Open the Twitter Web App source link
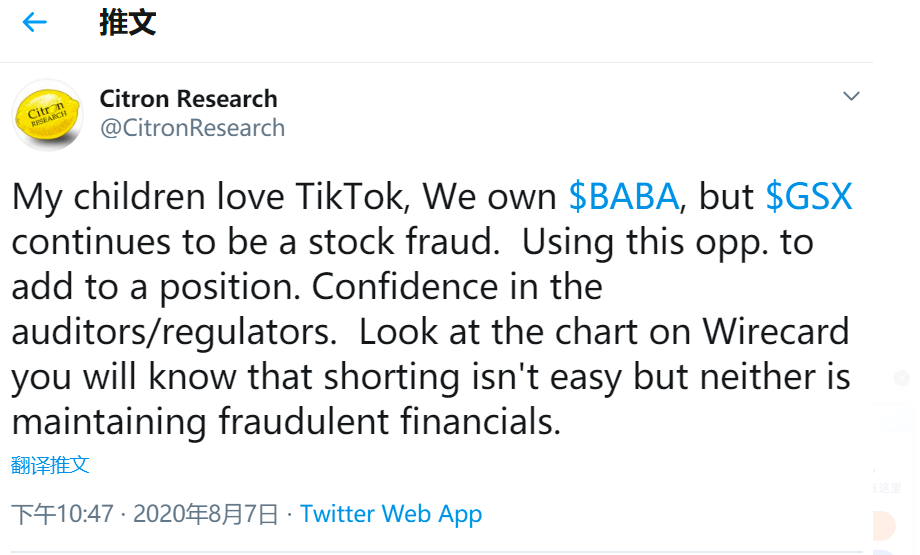Viewport: 920px width, 555px height. pos(391,514)
